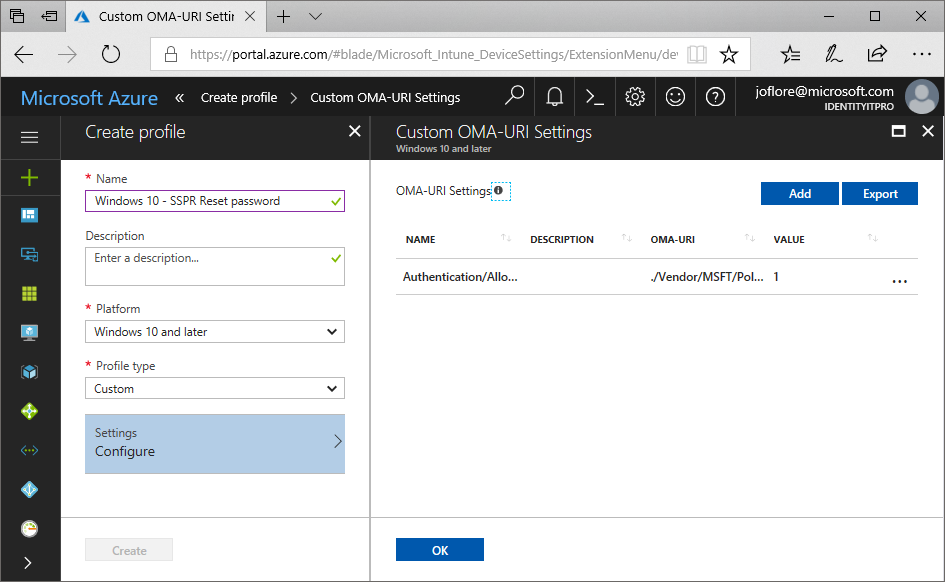Focus the profile Name field
The width and height of the screenshot is (945, 582).
[215, 201]
